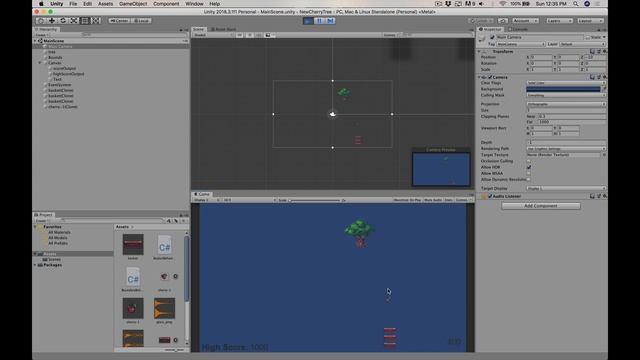
Task: Switch to the Scene tab
Action: click(x=198, y=29)
